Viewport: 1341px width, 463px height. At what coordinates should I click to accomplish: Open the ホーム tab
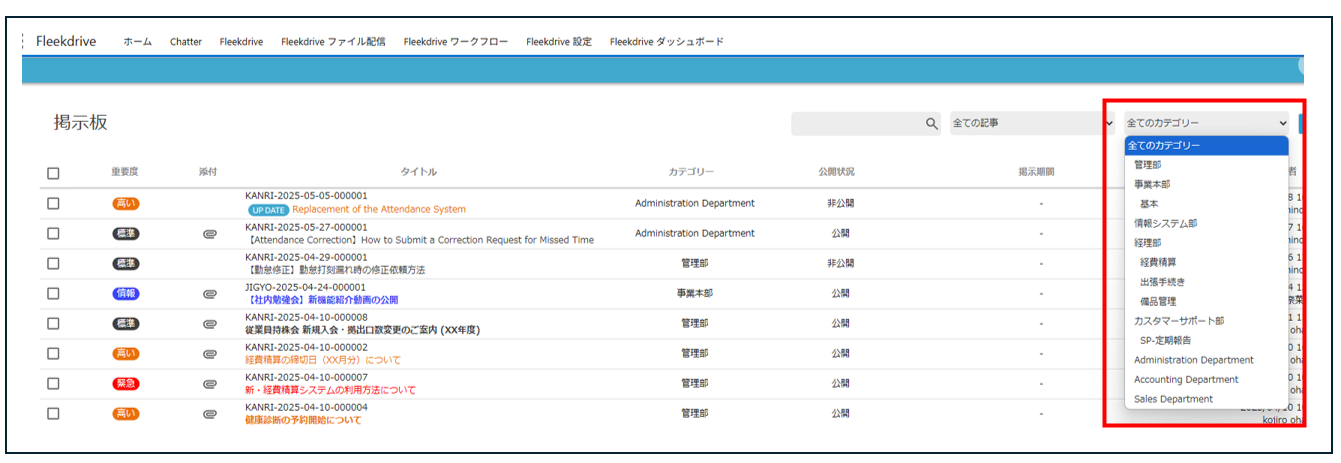click(137, 42)
